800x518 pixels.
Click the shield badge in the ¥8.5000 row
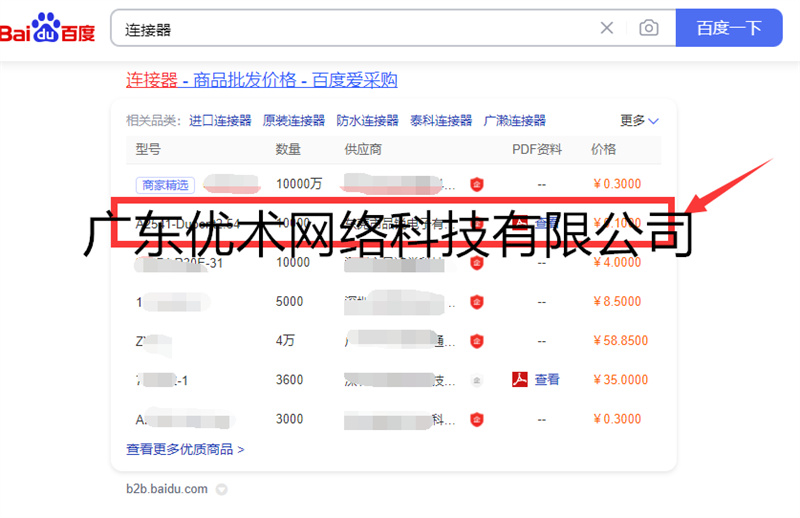(x=477, y=302)
